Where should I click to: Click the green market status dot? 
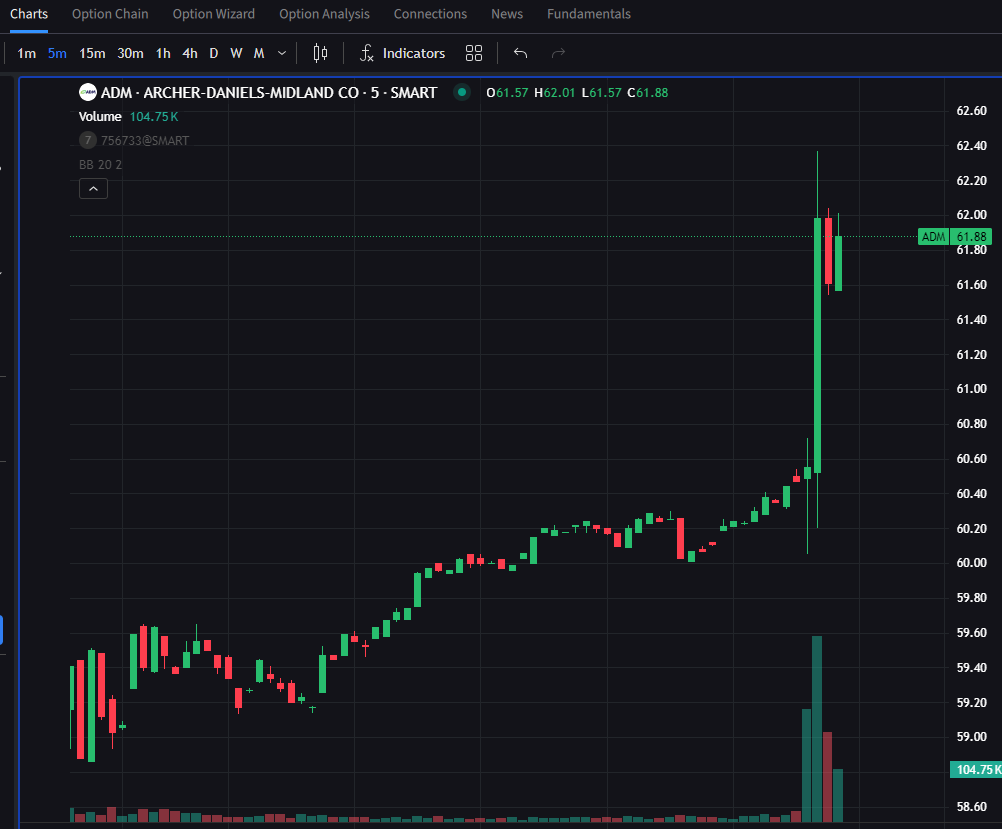(x=461, y=93)
